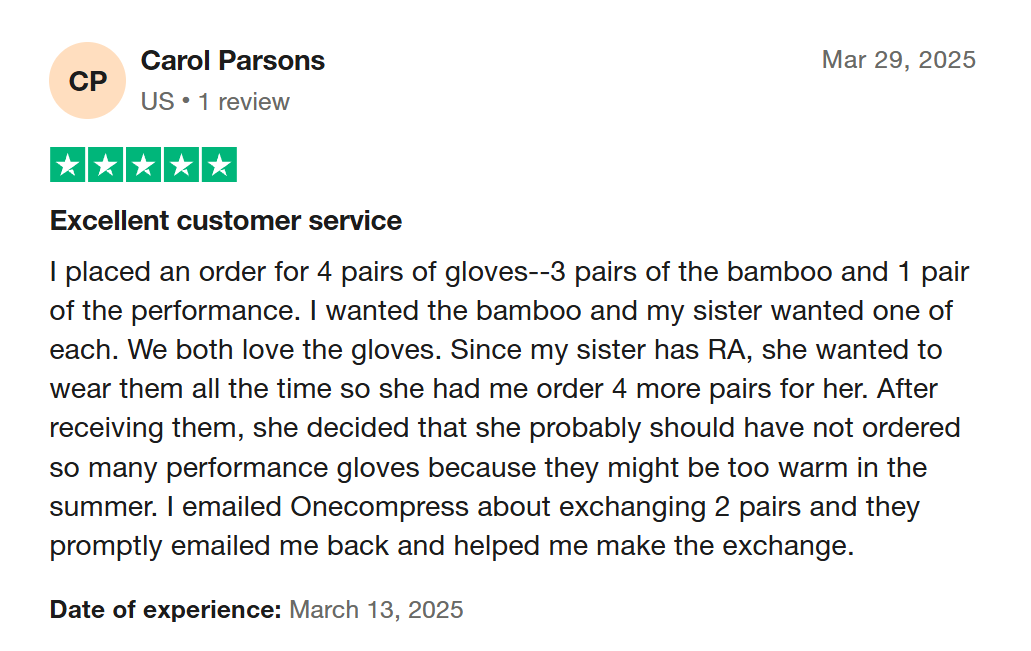The image size is (1031, 651).
Task: Click the fourth green rating star
Action: pyautogui.click(x=181, y=165)
